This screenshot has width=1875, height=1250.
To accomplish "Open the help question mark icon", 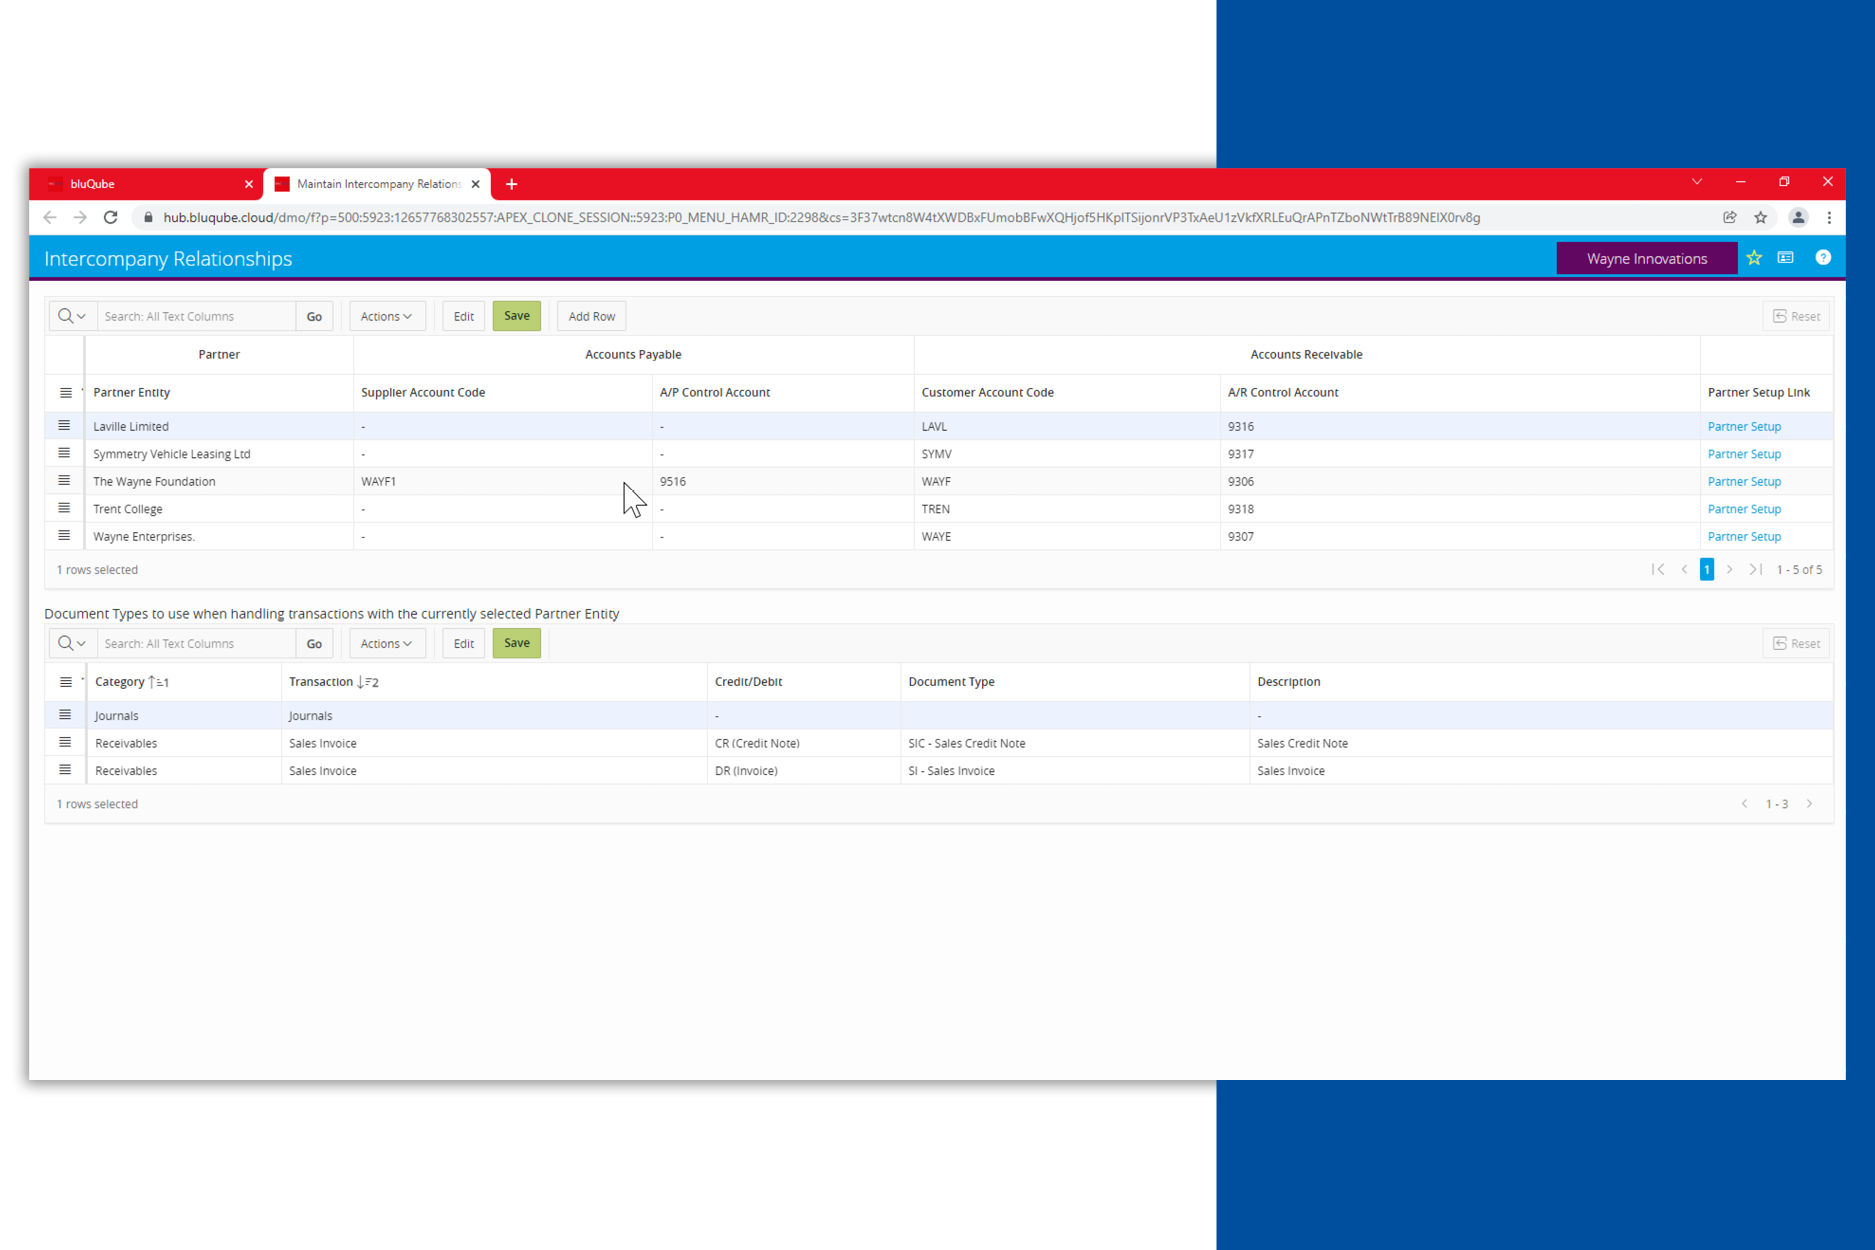I will coord(1823,258).
